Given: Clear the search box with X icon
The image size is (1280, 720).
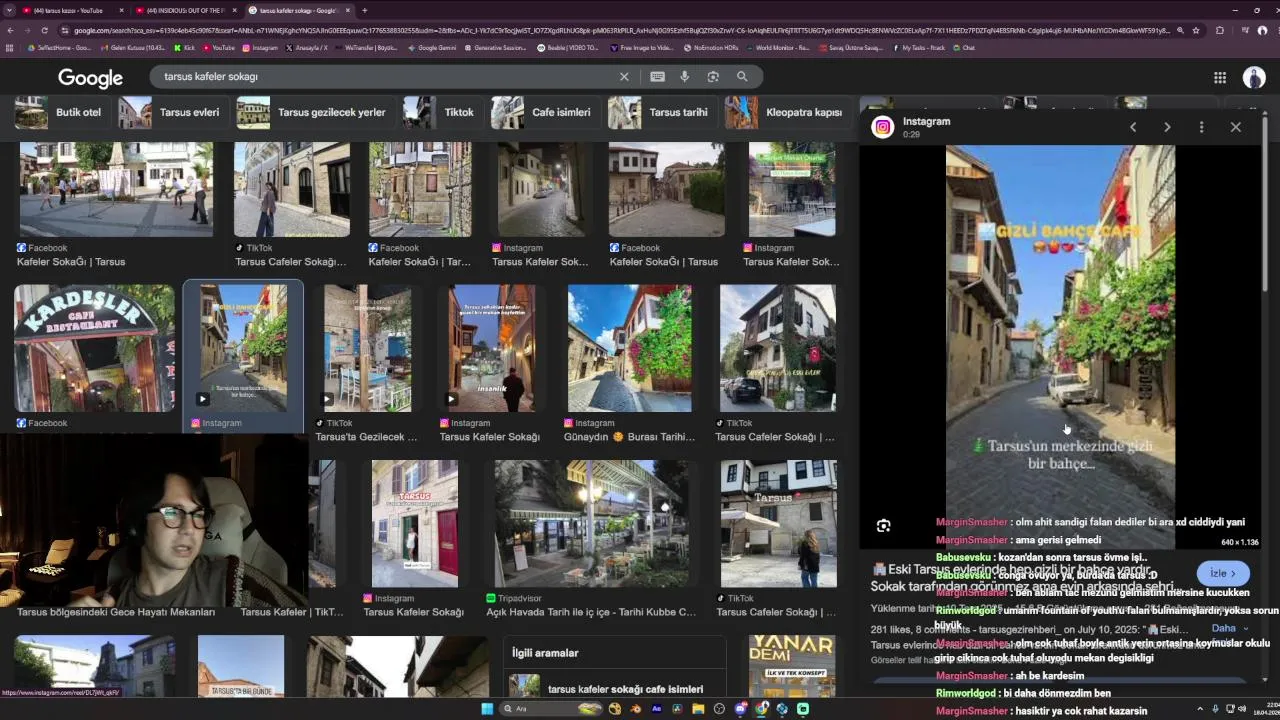Looking at the screenshot, I should click(x=624, y=76).
